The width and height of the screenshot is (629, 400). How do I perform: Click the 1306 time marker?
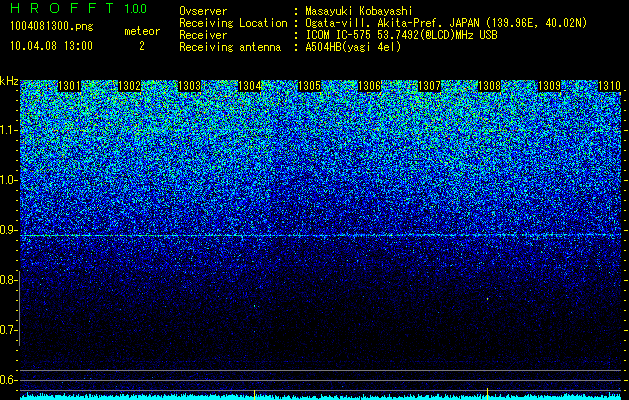tap(369, 86)
